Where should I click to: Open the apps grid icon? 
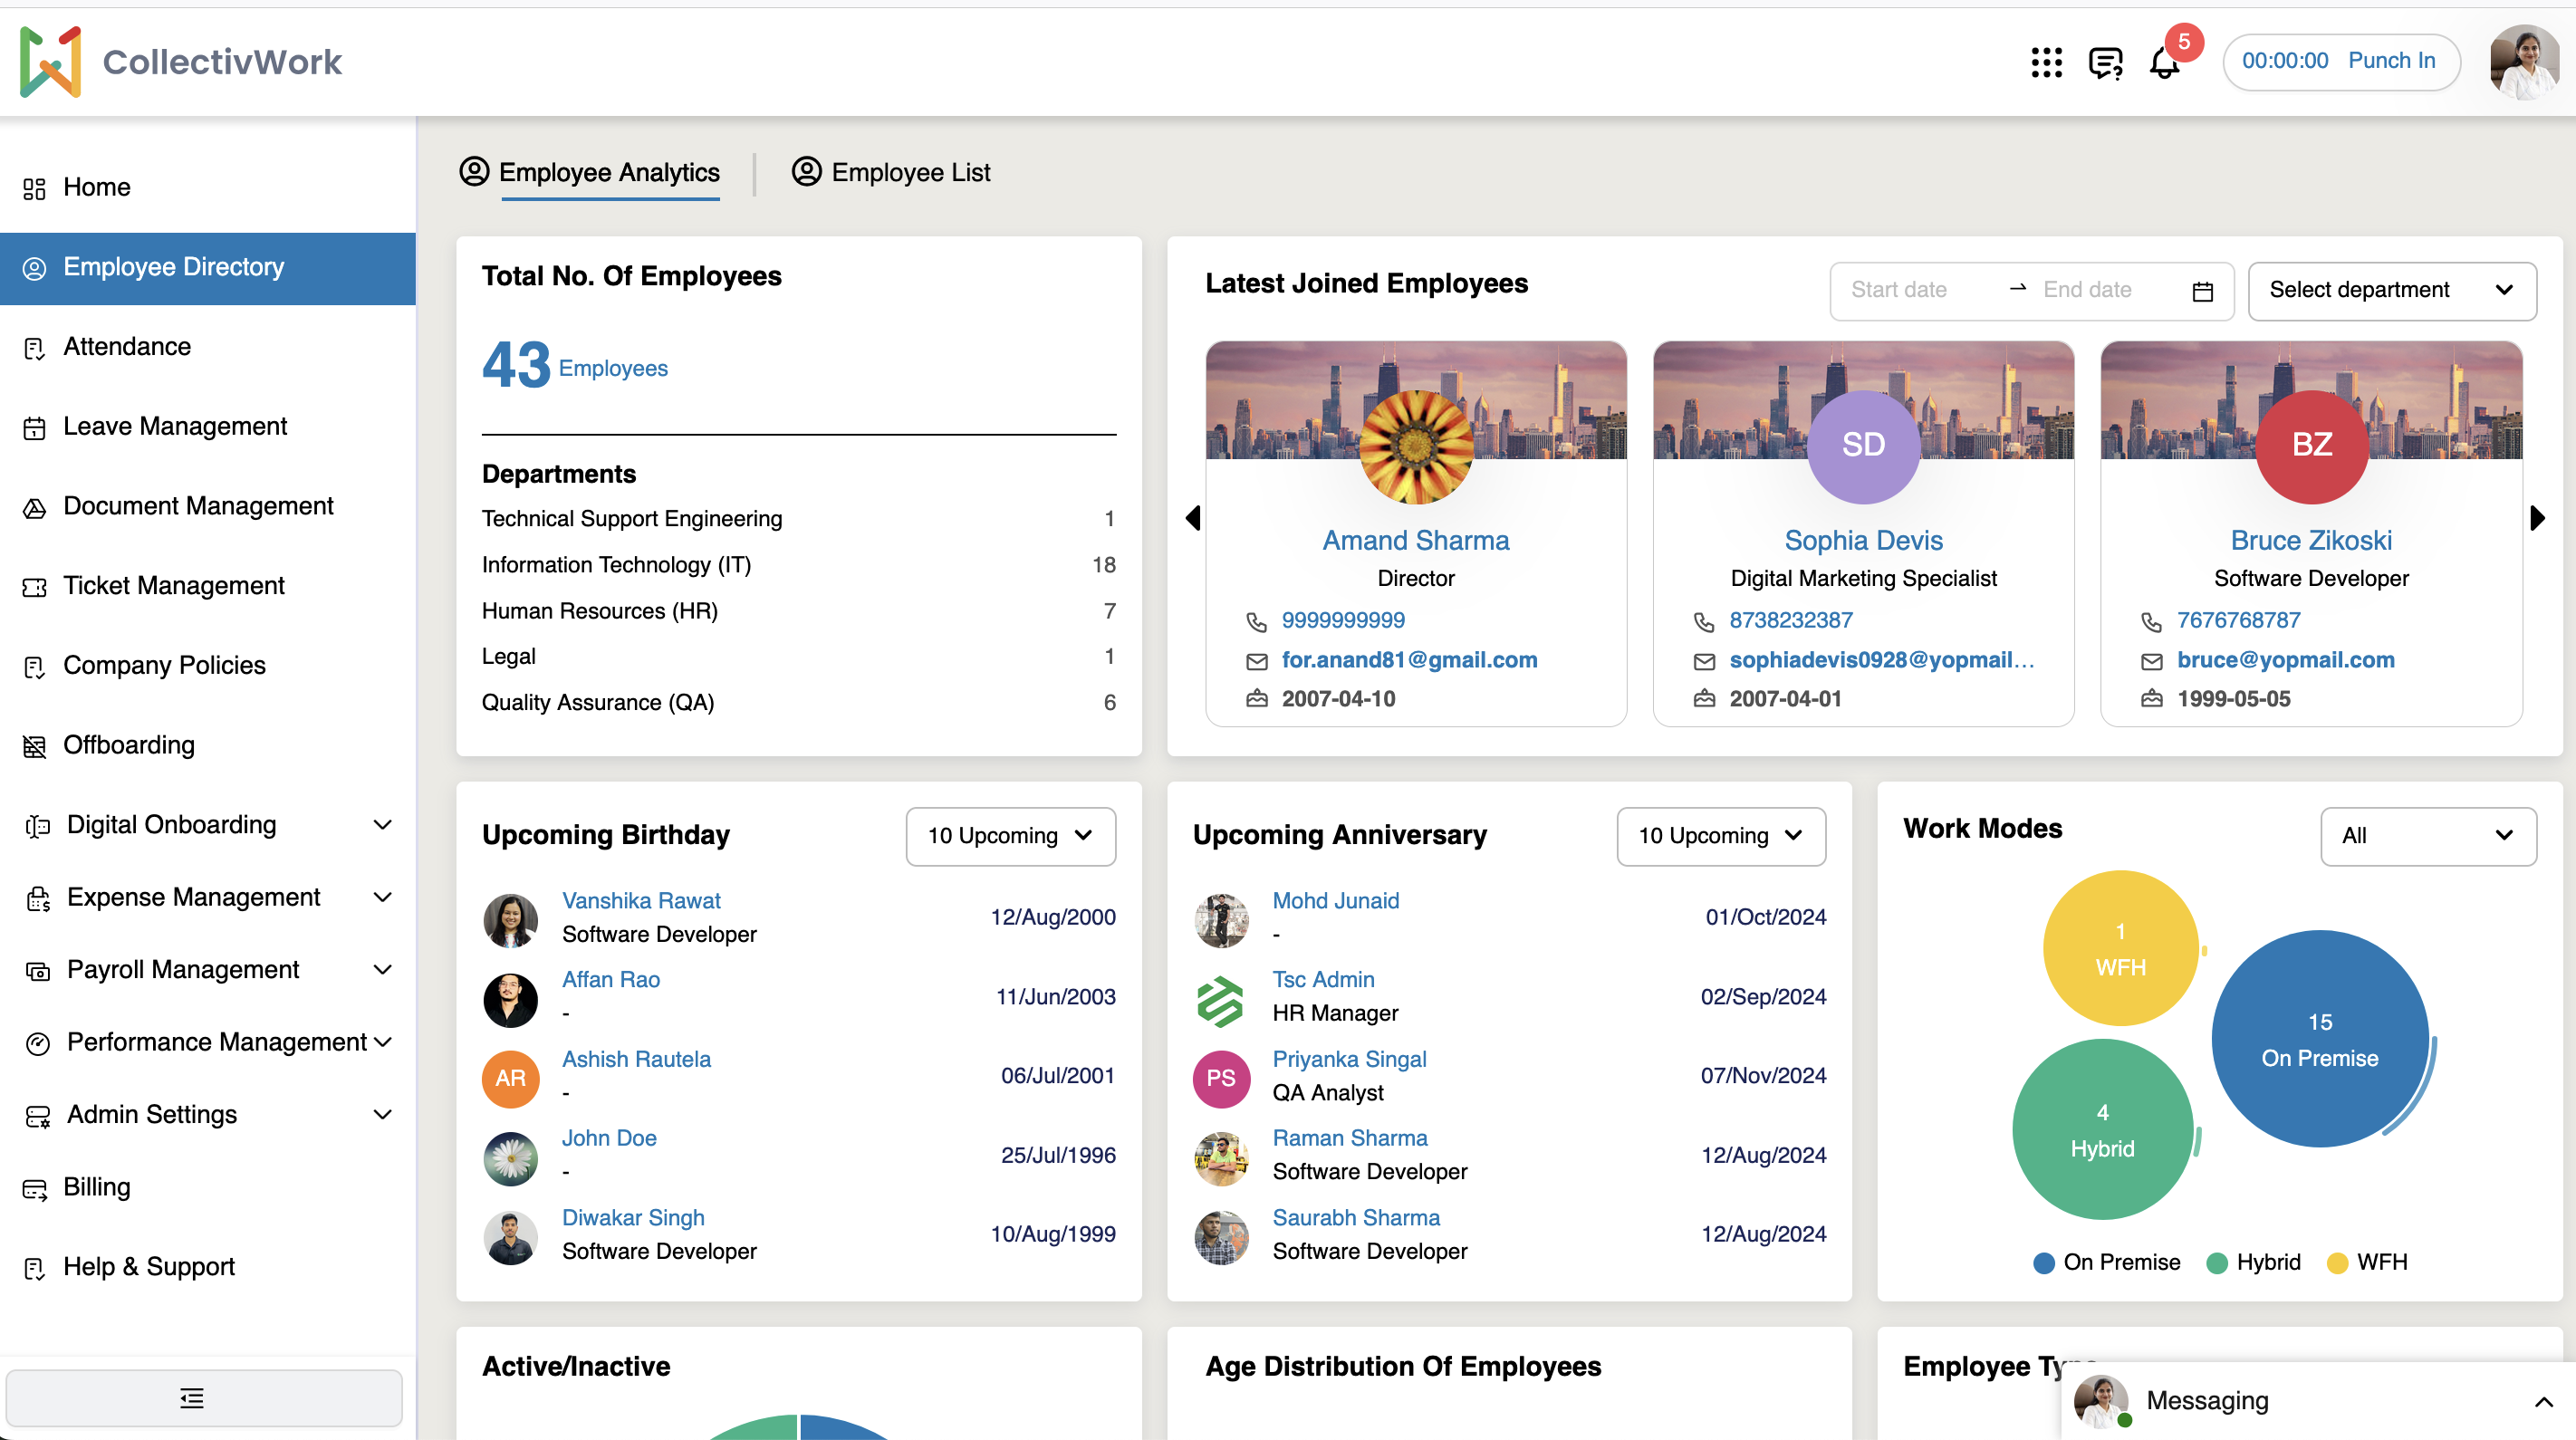click(x=2046, y=62)
